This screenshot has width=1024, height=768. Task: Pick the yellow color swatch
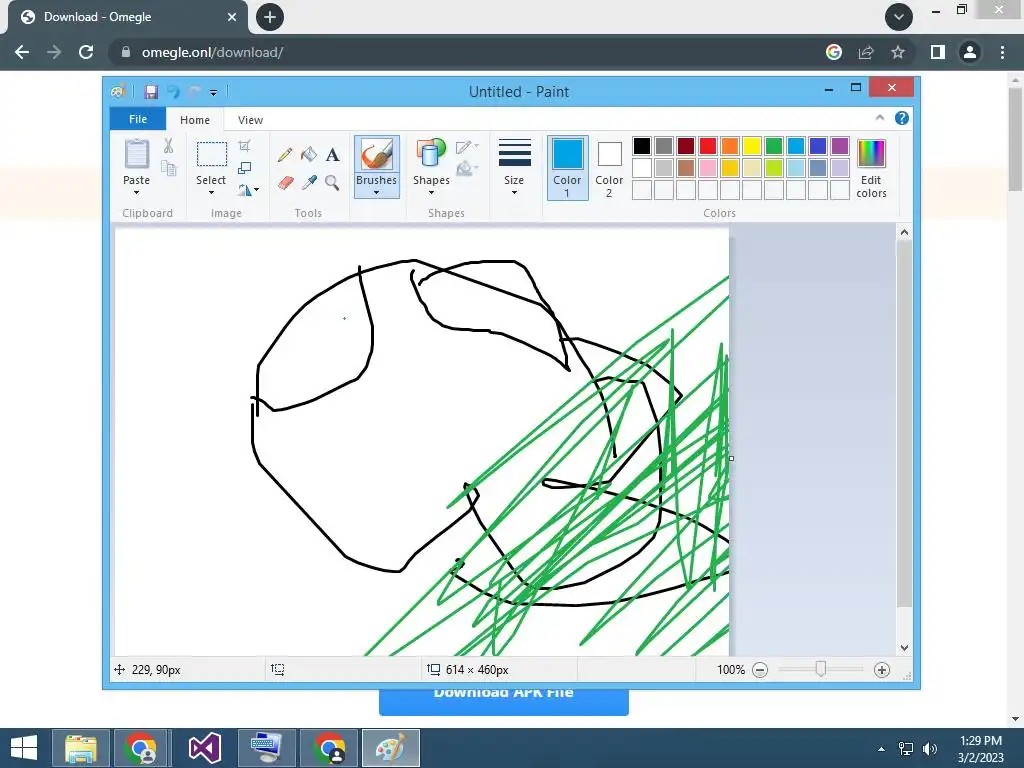tap(752, 146)
